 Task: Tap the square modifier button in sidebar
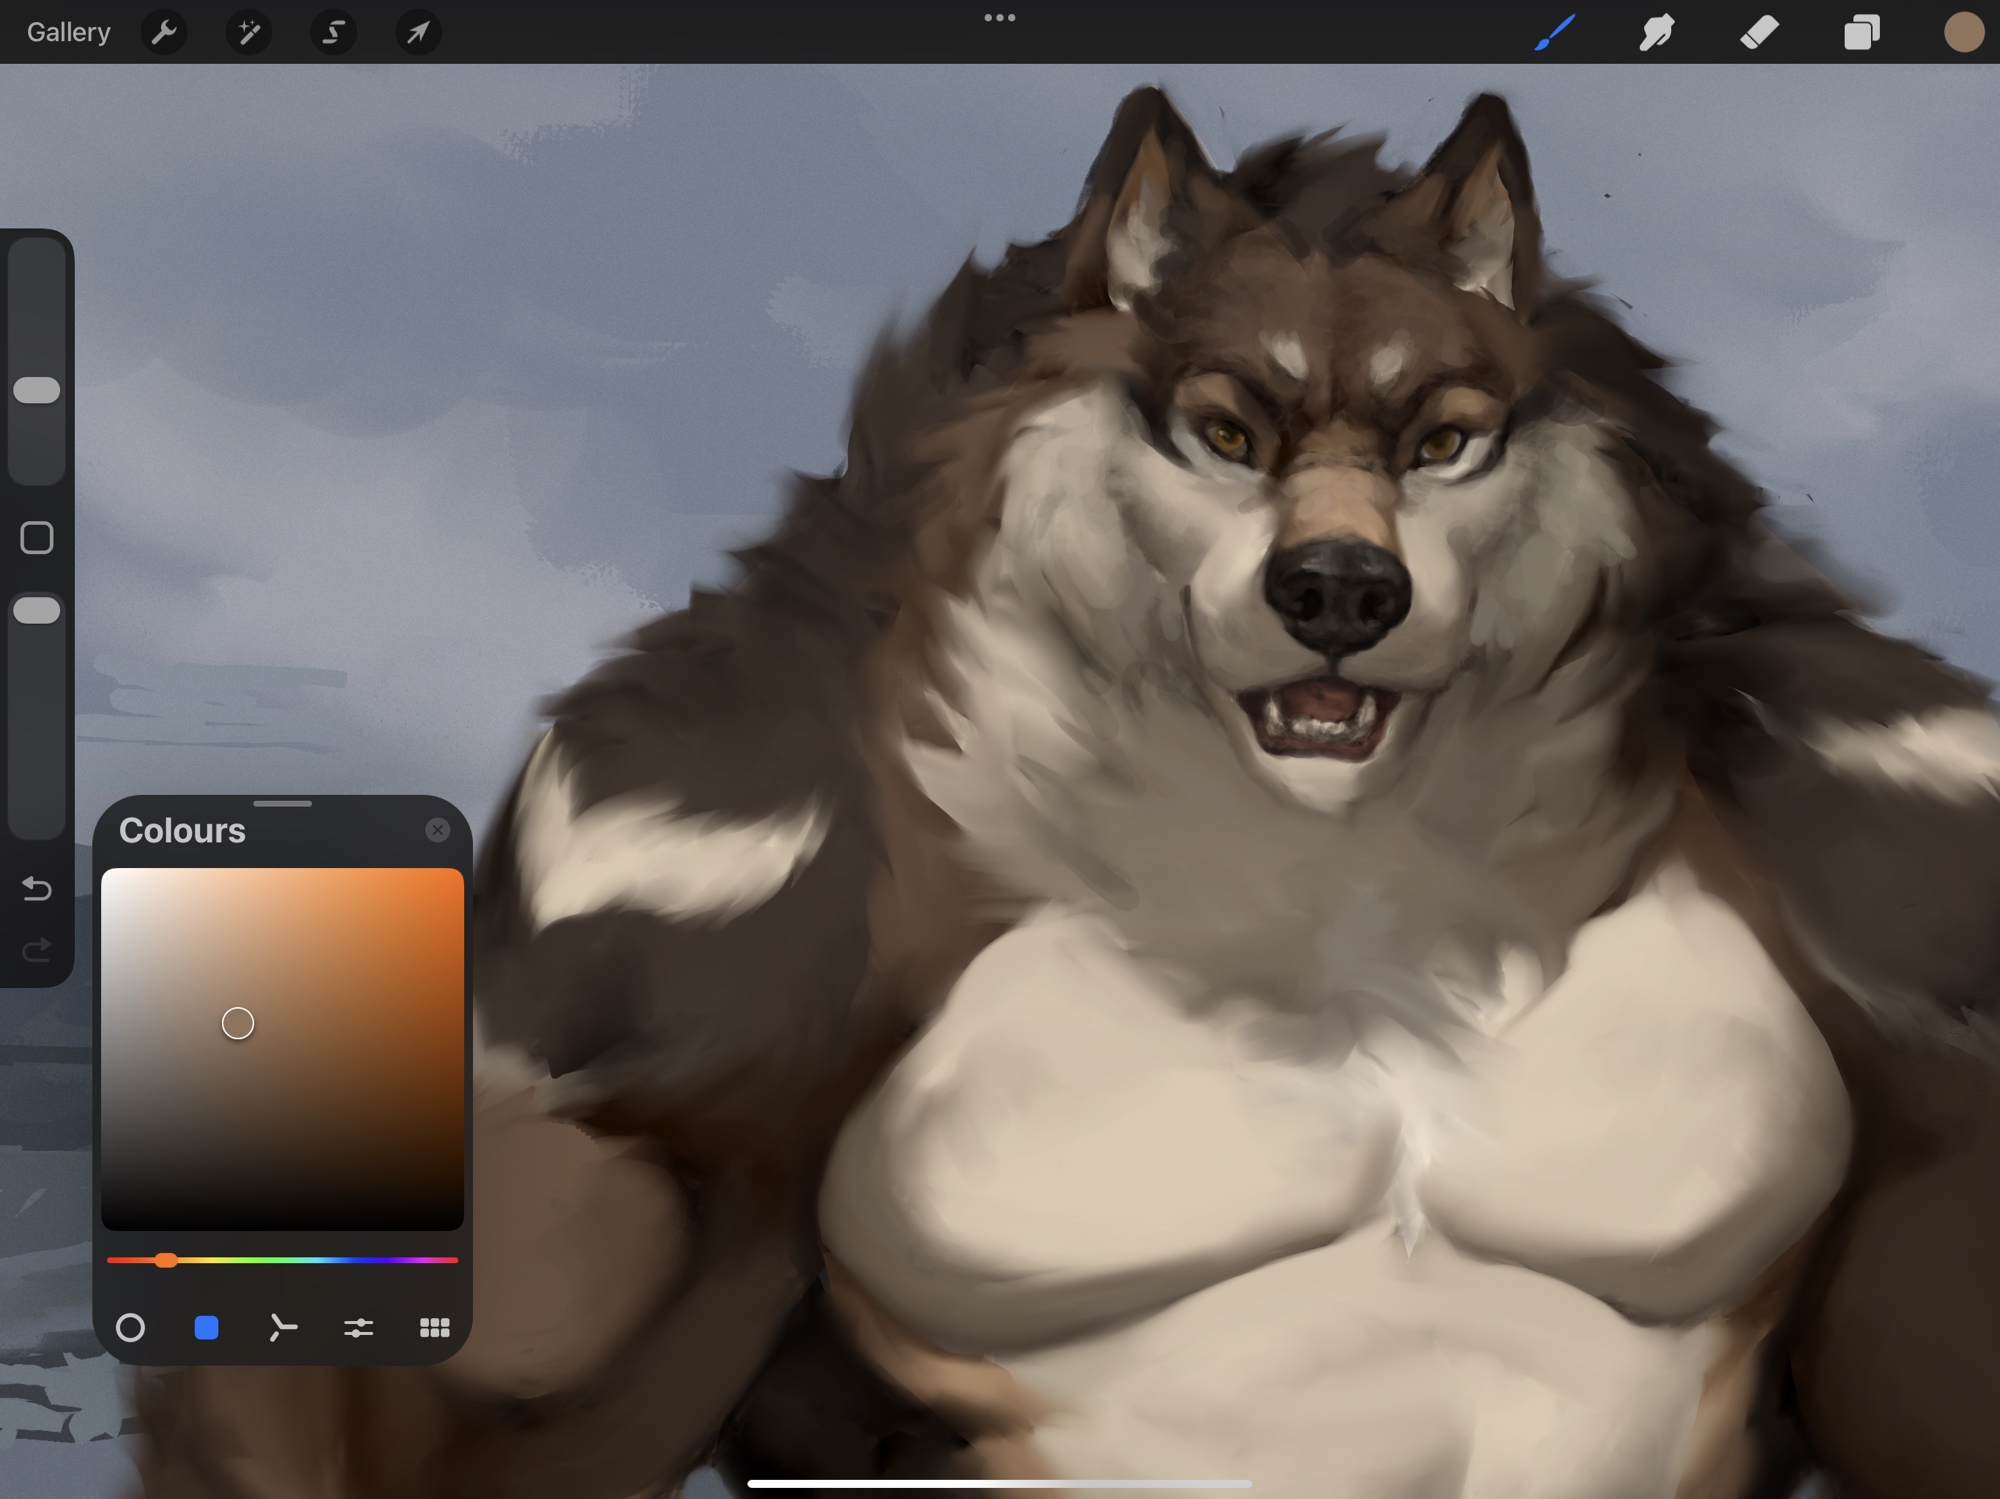[37, 538]
